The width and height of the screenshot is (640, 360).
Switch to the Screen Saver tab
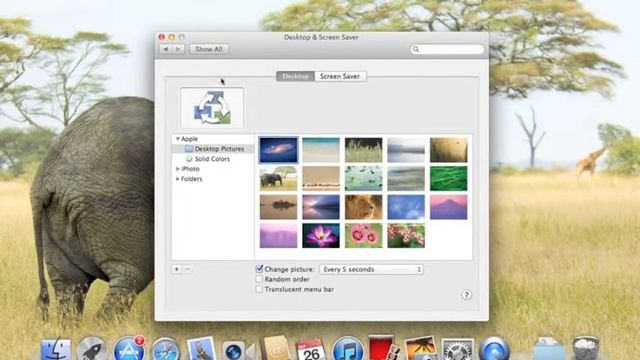[340, 76]
